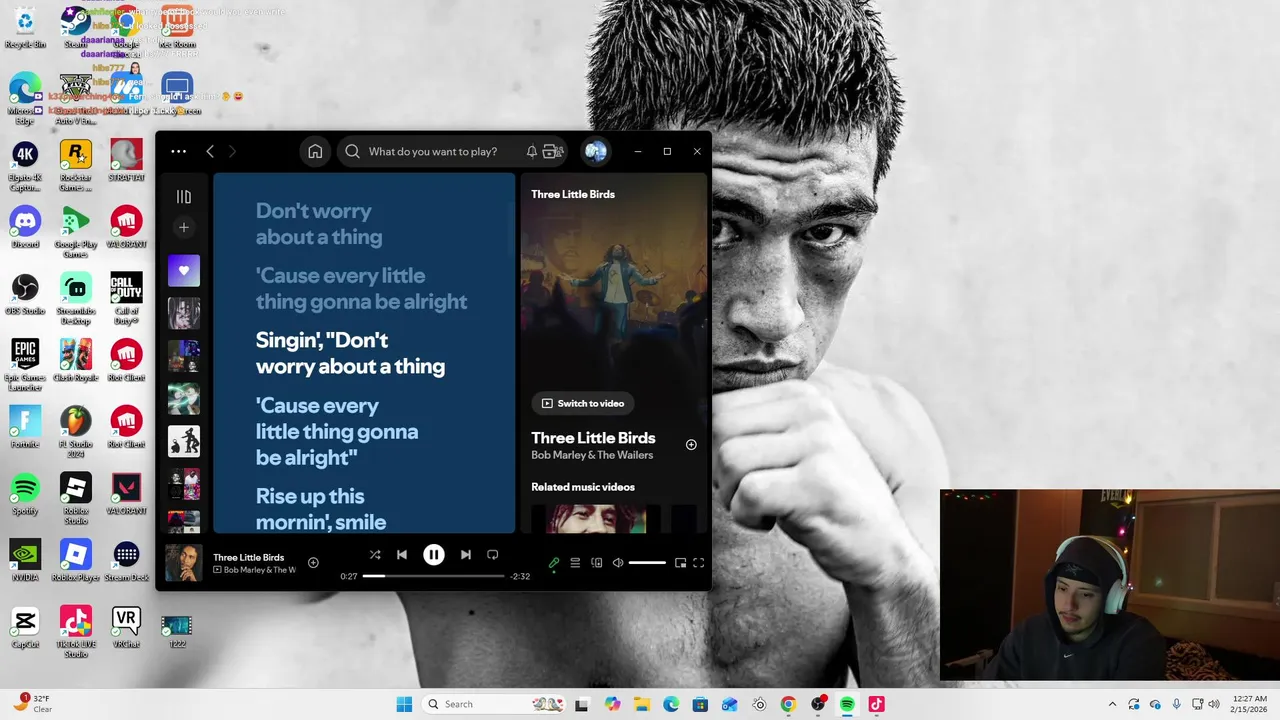The height and width of the screenshot is (720, 1280).
Task: Click the Spotify search magnifier icon
Action: point(352,152)
